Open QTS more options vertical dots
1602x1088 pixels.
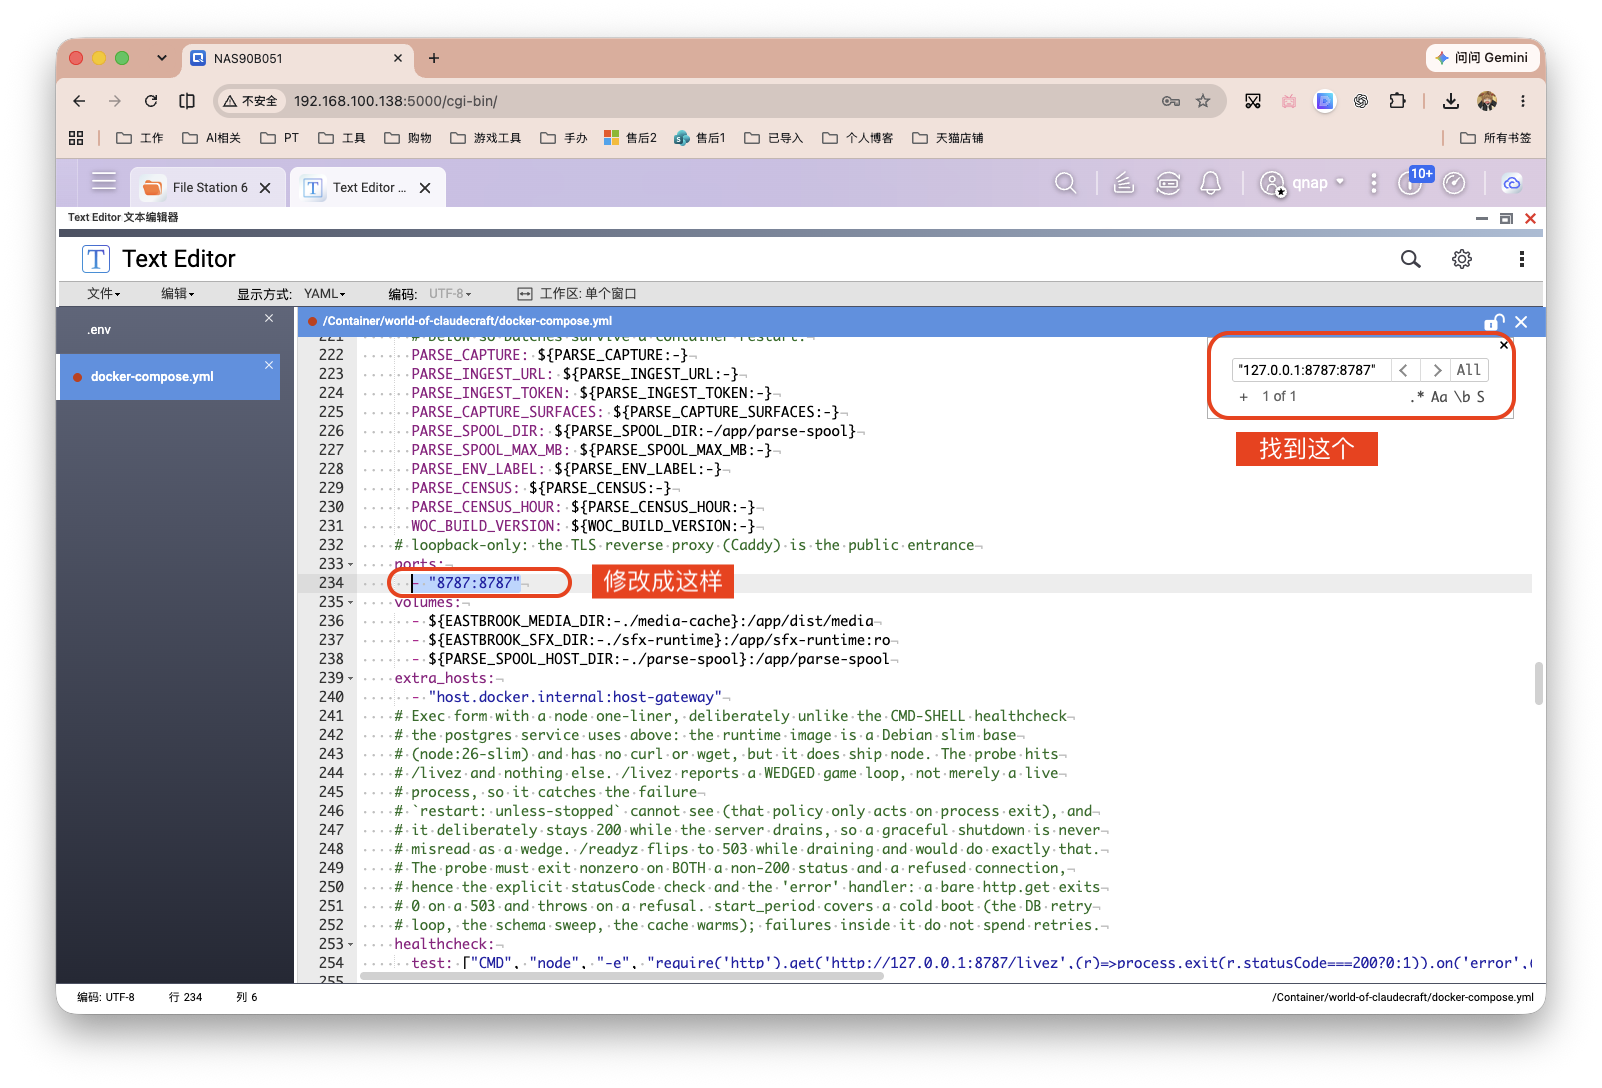[1374, 183]
